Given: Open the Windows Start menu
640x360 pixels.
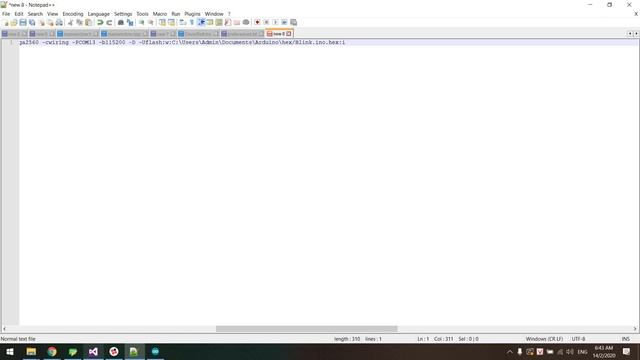Looking at the screenshot, I should 10,351.
